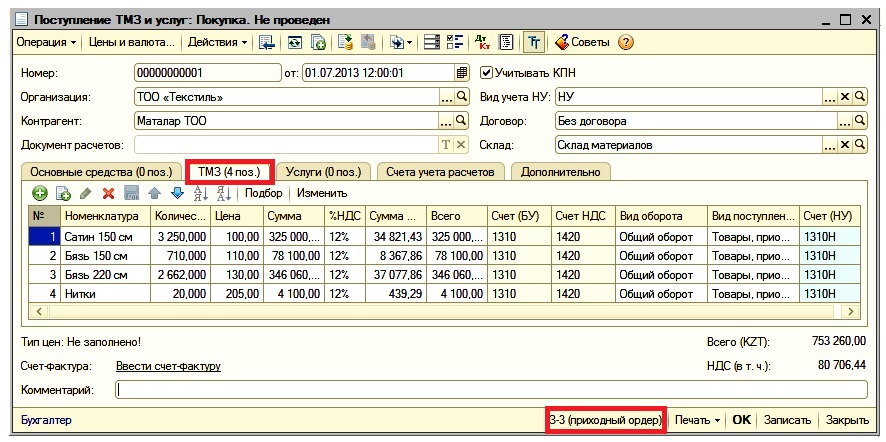Open the Счета учета расчетов tab
This screenshot has width=886, height=442.
tap(440, 171)
